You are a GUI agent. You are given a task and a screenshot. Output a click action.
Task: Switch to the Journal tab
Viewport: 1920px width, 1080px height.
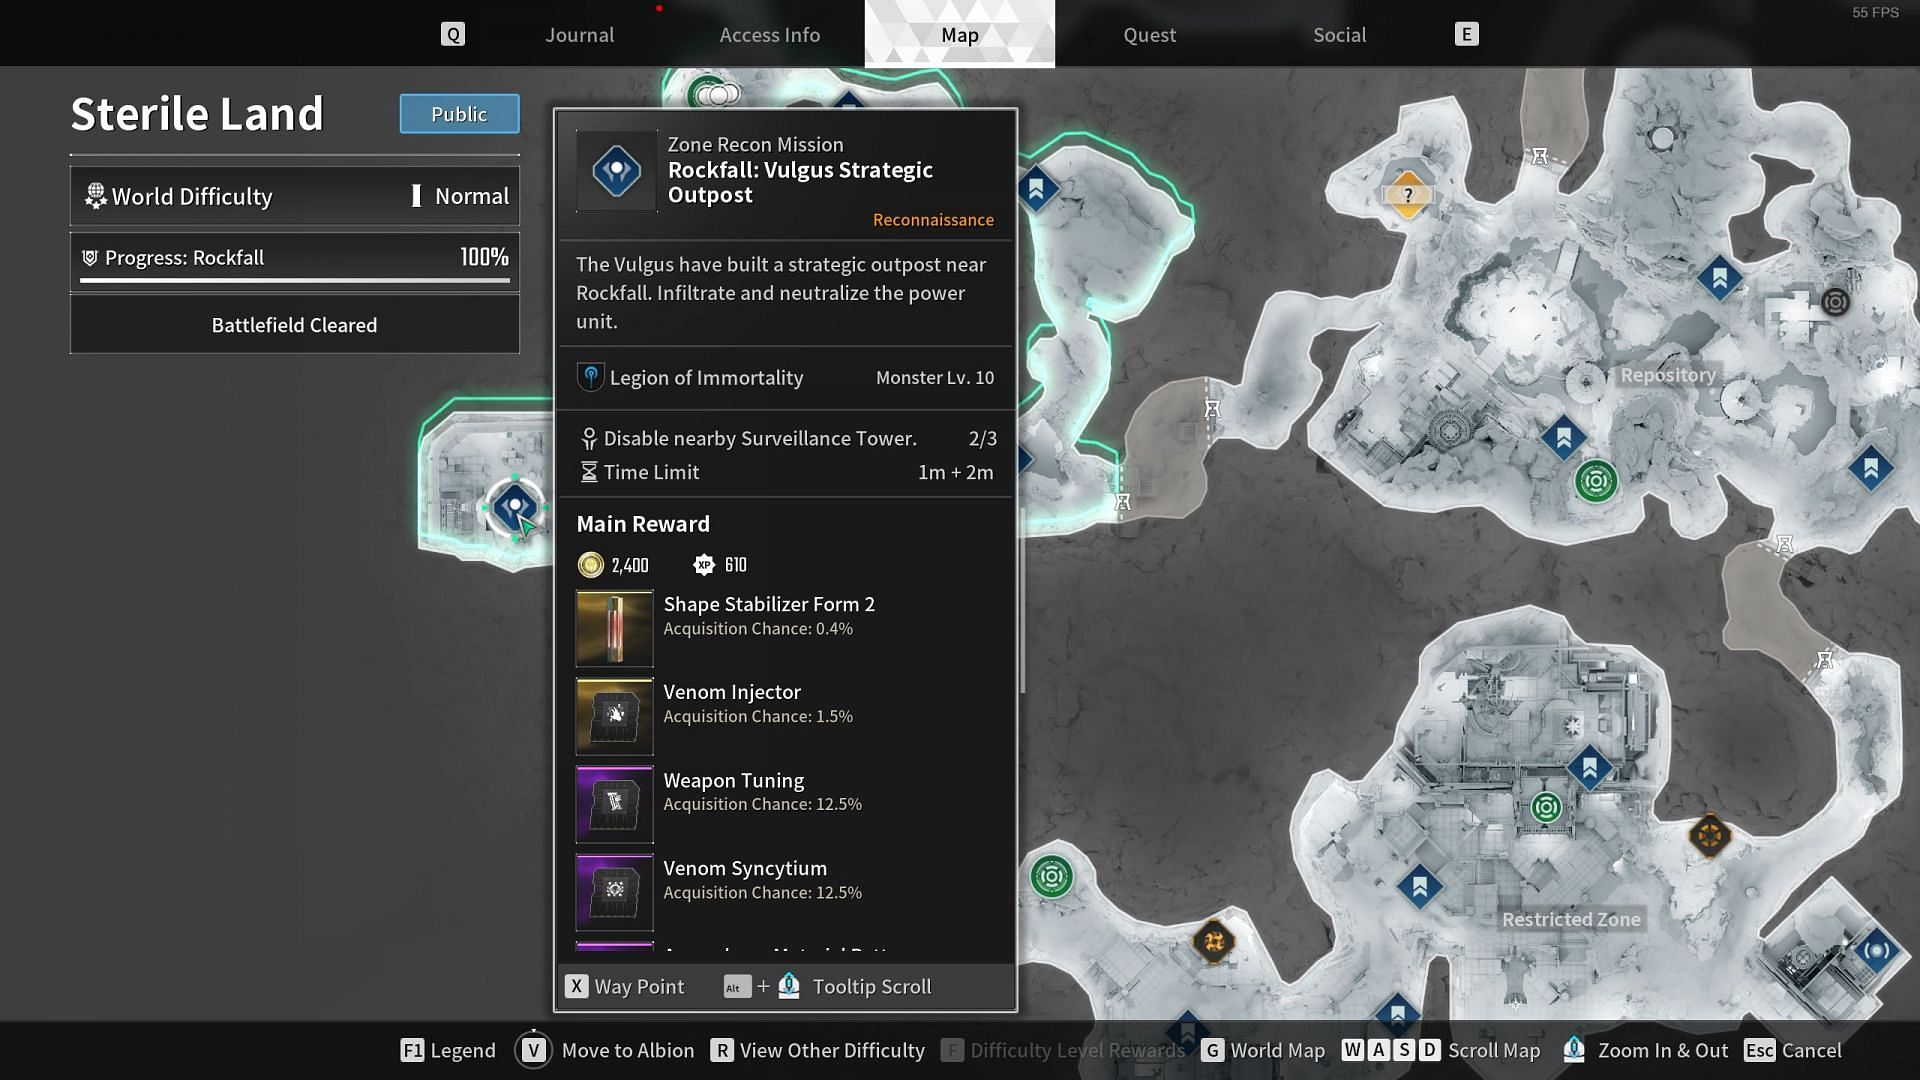[579, 33]
